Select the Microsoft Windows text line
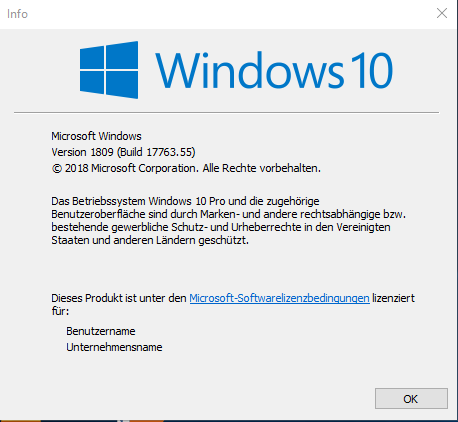Screen dimensions: 458x422 (x=96, y=136)
